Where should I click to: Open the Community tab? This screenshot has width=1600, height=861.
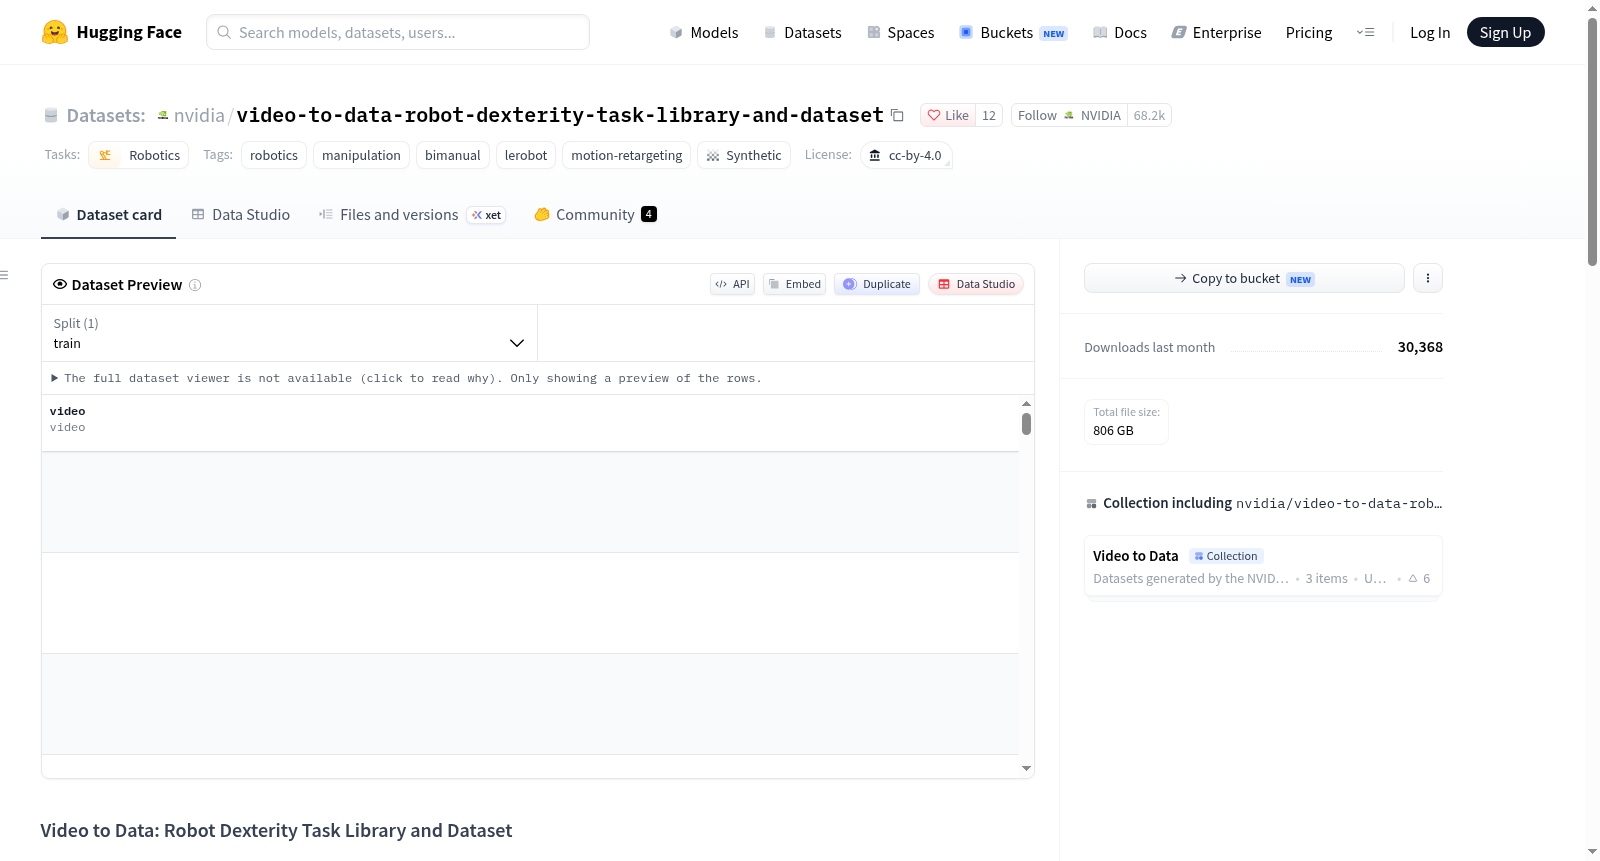click(595, 215)
